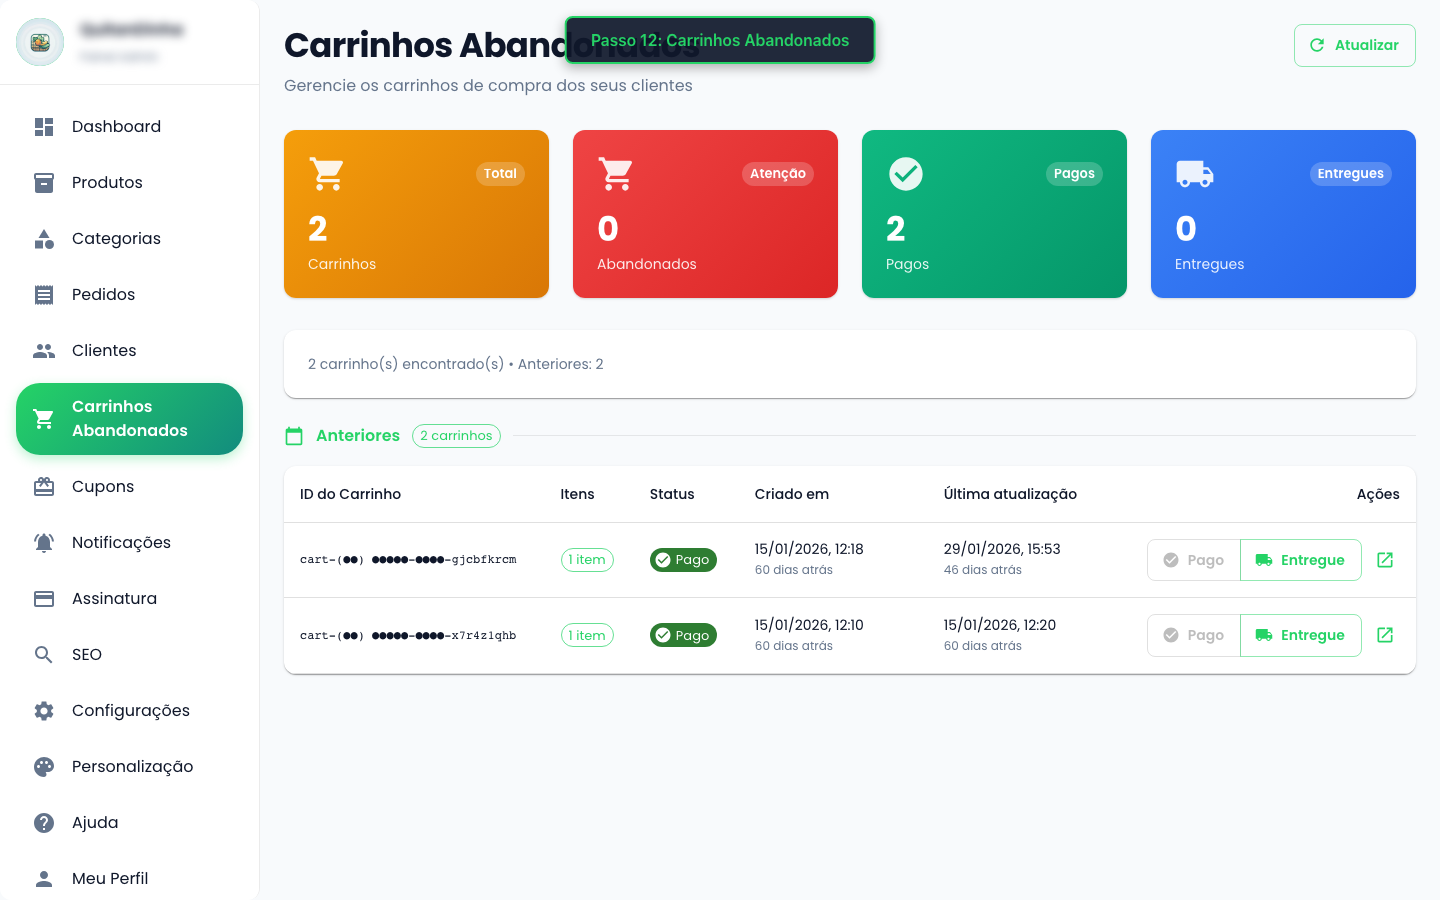Viewport: 1440px width, 900px height.
Task: Click the Pedidos list icon
Action: pos(44,294)
